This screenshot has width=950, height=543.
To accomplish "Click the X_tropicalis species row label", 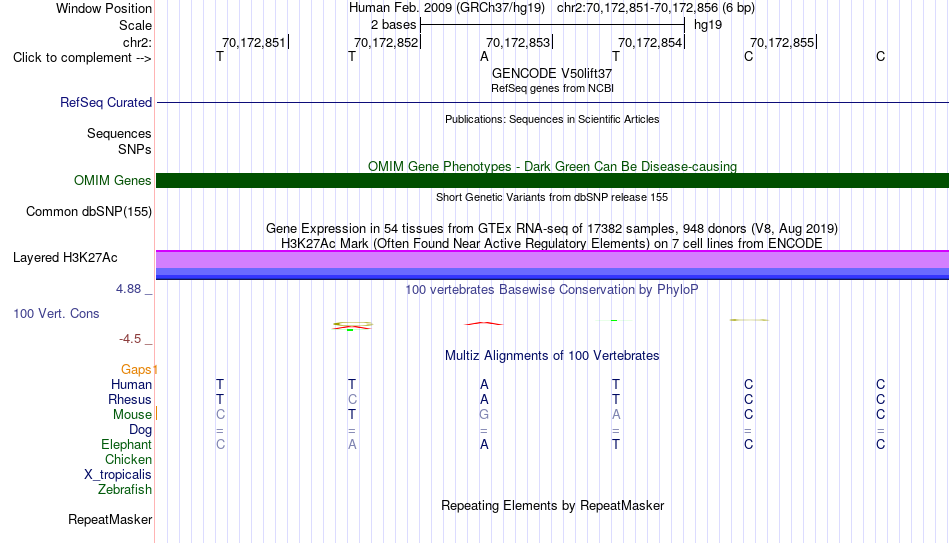I will [118, 475].
